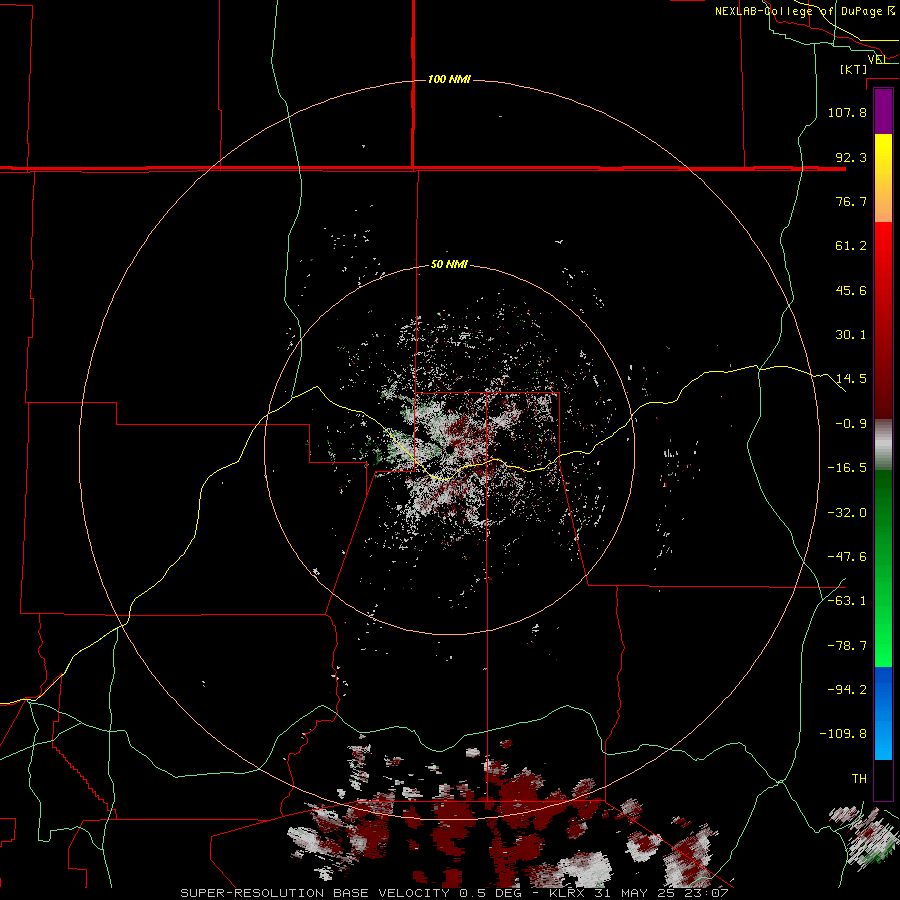Click the 107.8 scale value

[x=847, y=112]
